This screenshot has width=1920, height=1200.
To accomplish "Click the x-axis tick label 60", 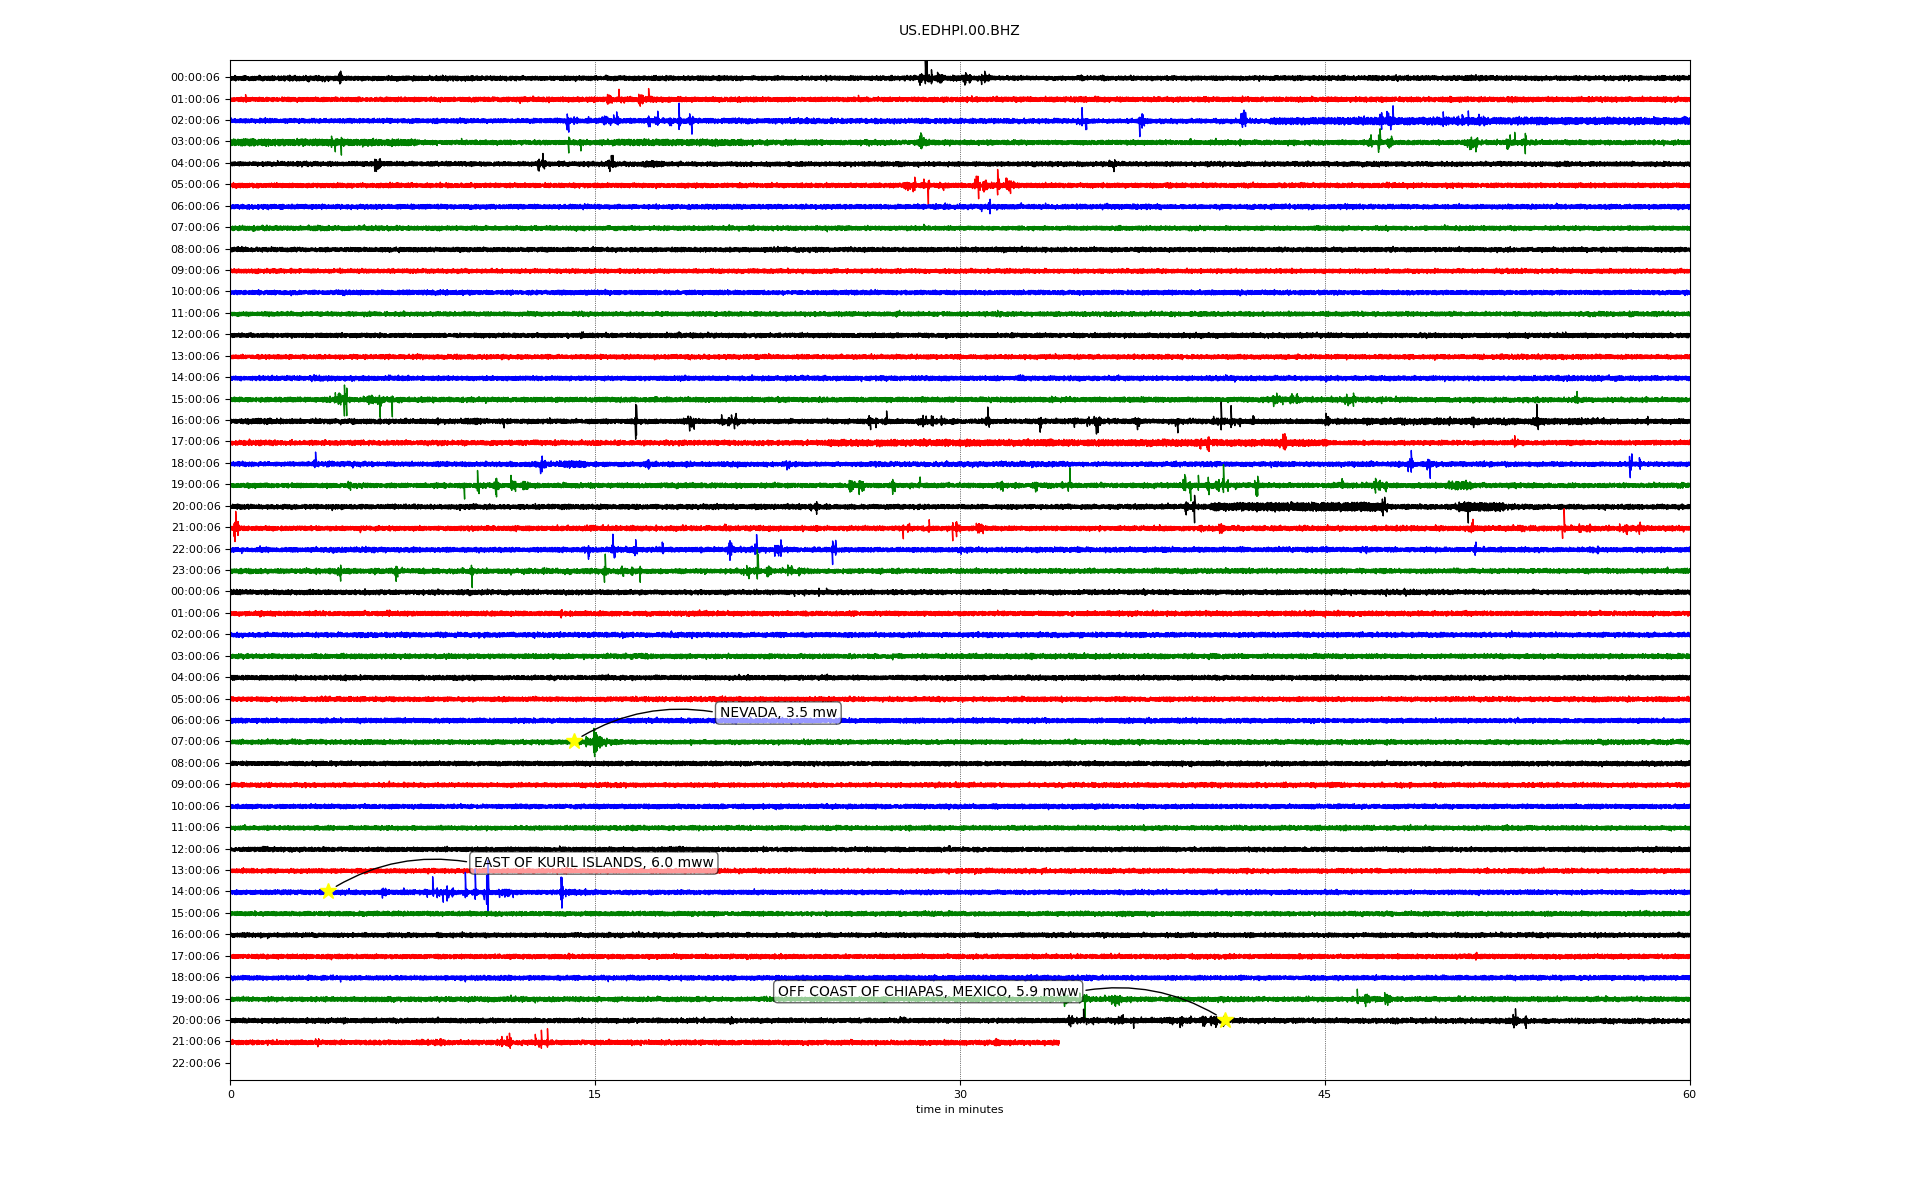I will click(x=1689, y=1094).
